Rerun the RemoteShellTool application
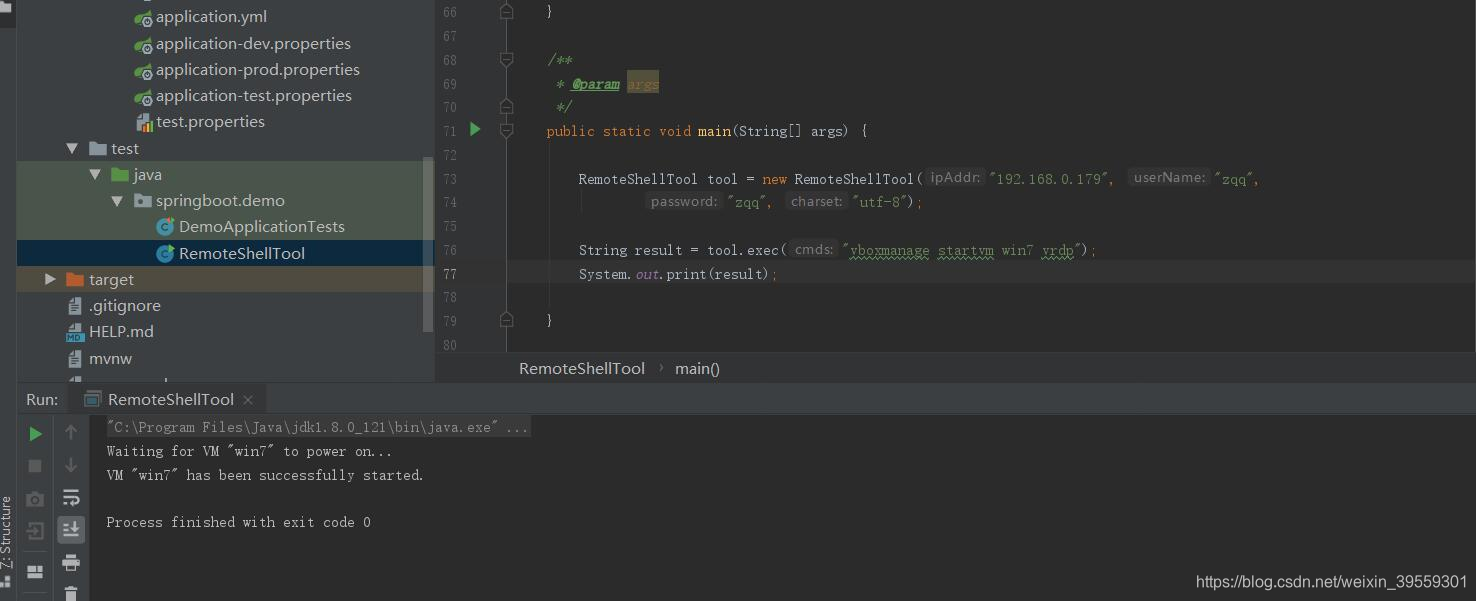The height and width of the screenshot is (601, 1476). 35,432
